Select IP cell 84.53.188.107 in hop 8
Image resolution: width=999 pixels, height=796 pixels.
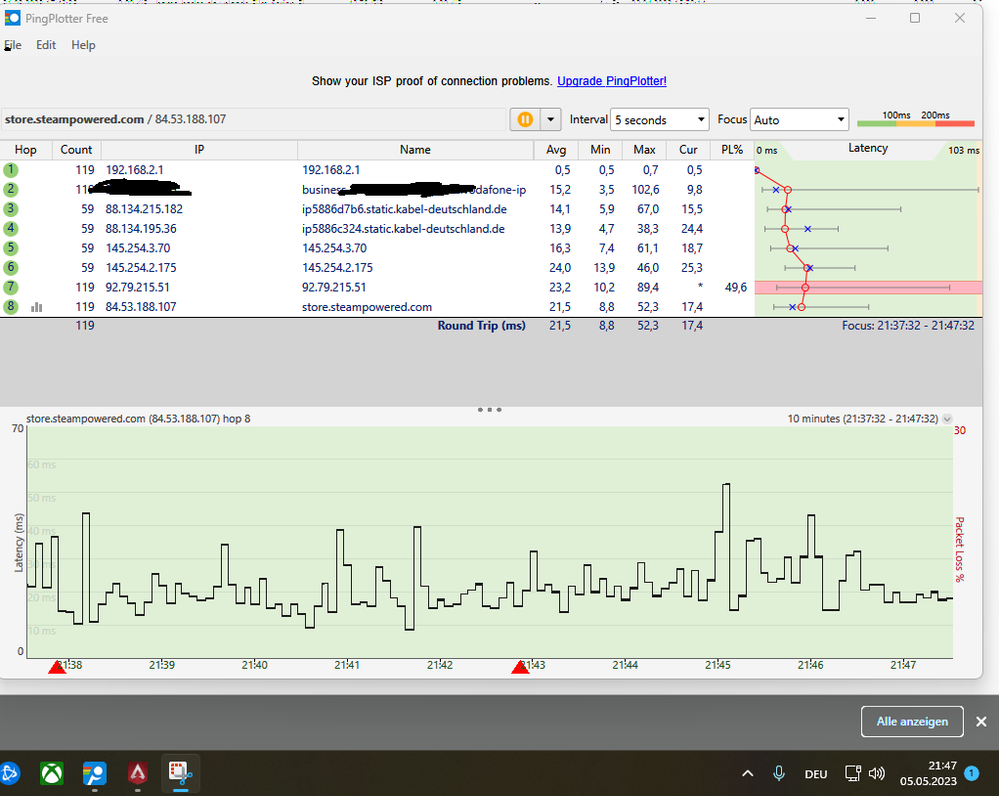[141, 307]
